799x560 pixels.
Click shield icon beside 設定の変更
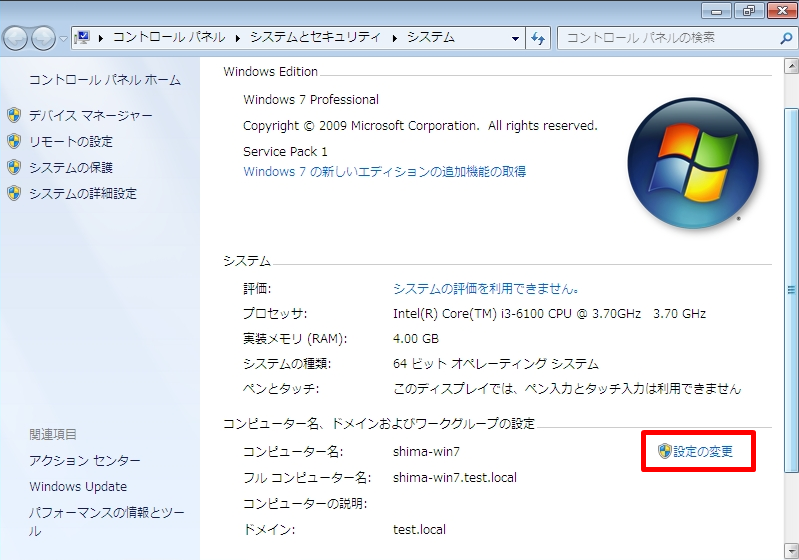click(664, 451)
